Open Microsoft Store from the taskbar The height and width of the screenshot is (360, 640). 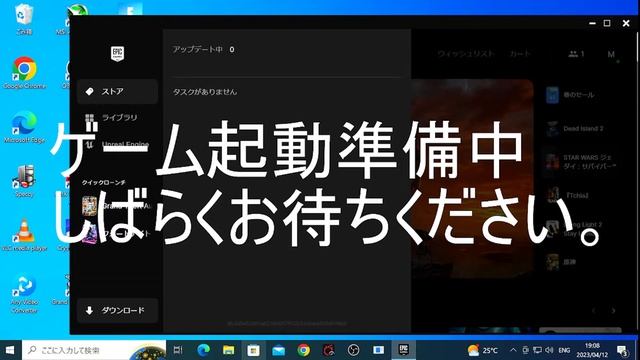253,350
